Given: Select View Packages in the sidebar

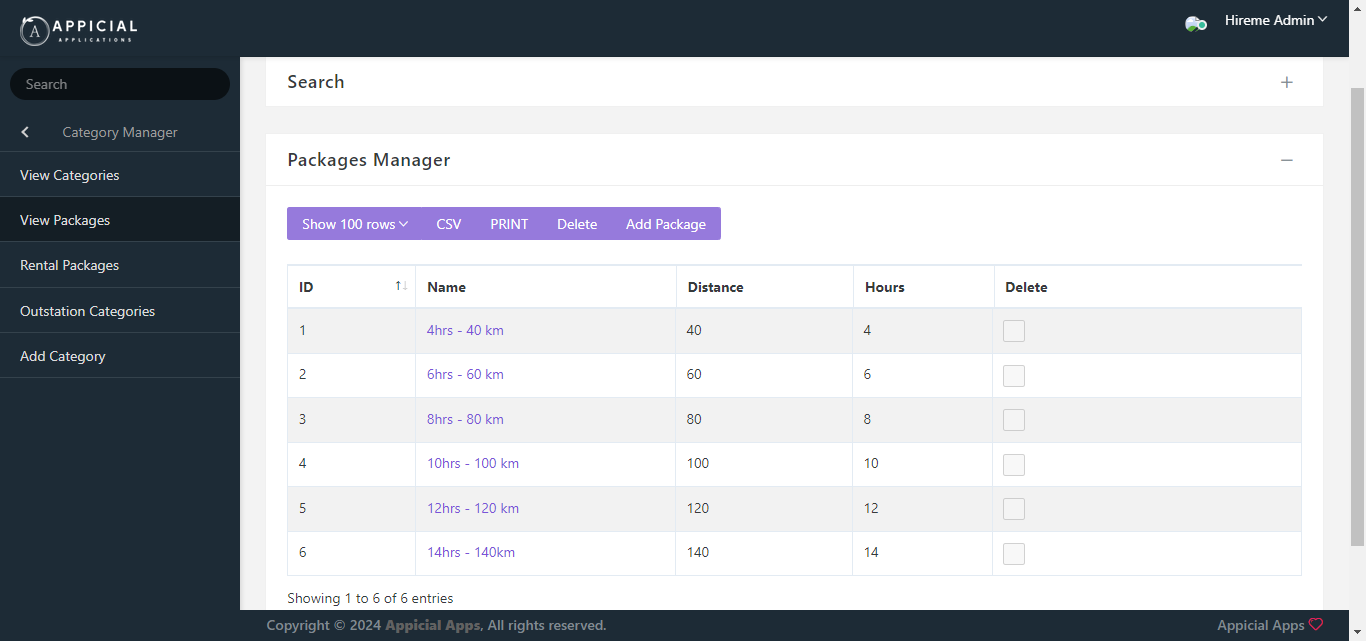Looking at the screenshot, I should 120,220.
